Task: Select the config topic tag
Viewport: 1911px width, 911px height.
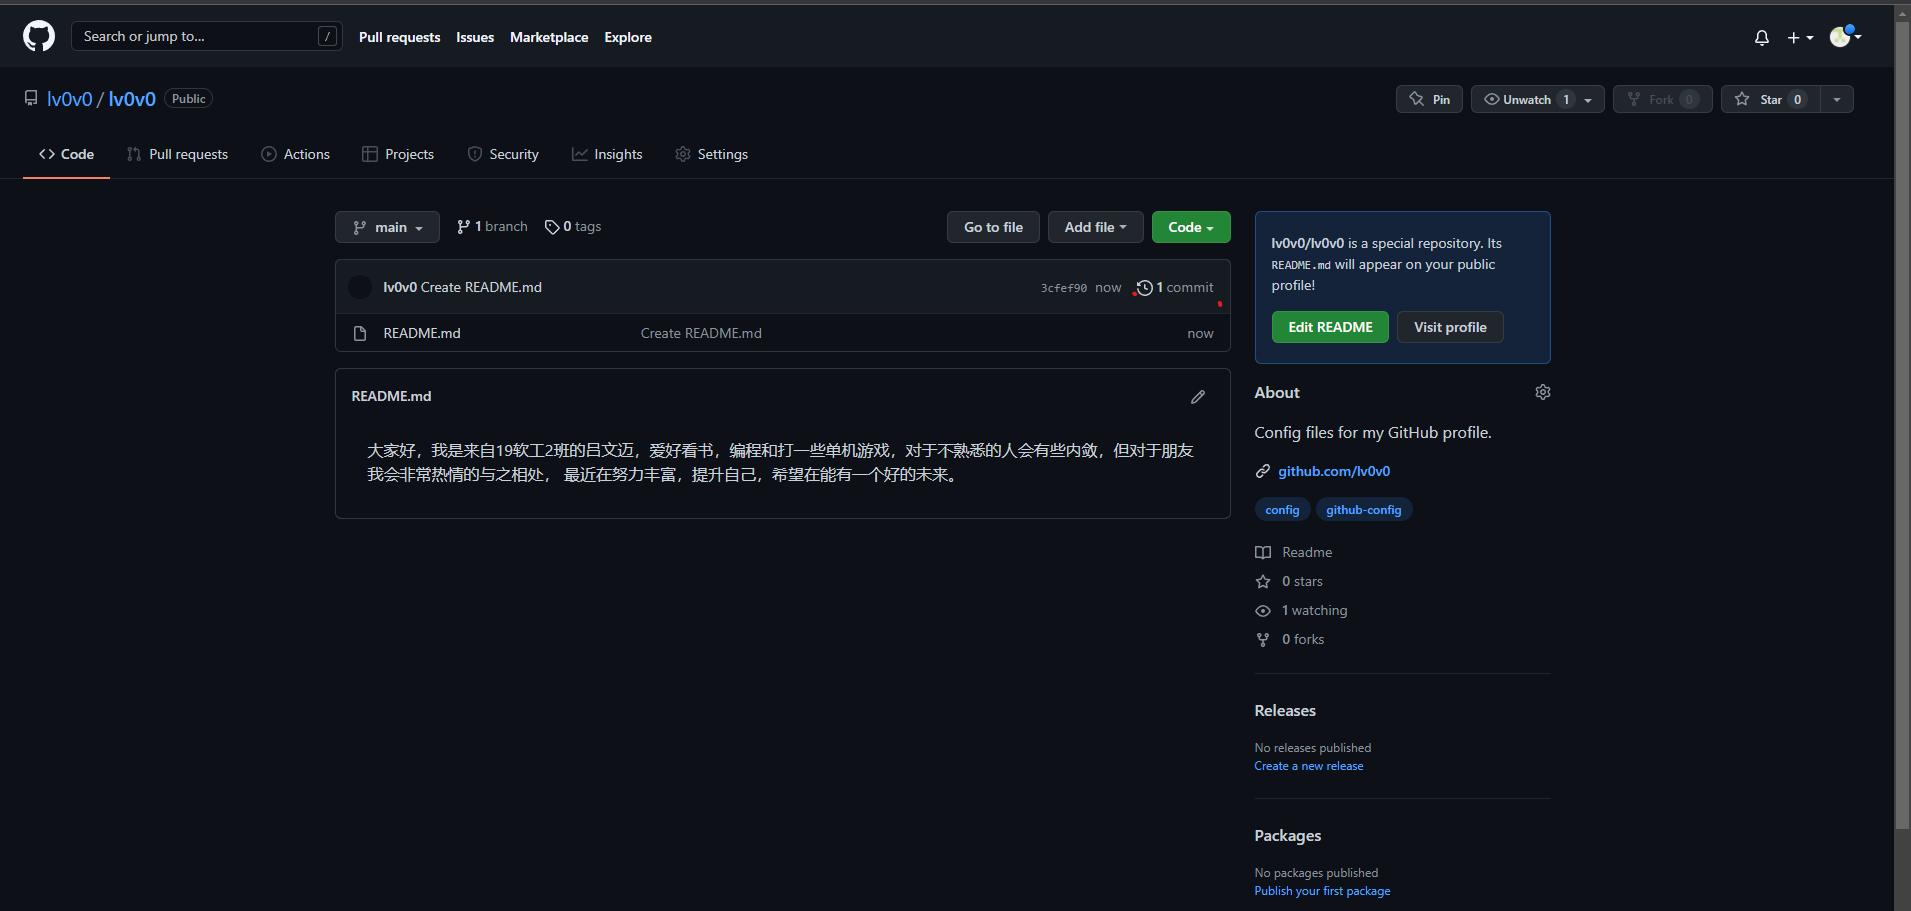Action: click(x=1282, y=510)
